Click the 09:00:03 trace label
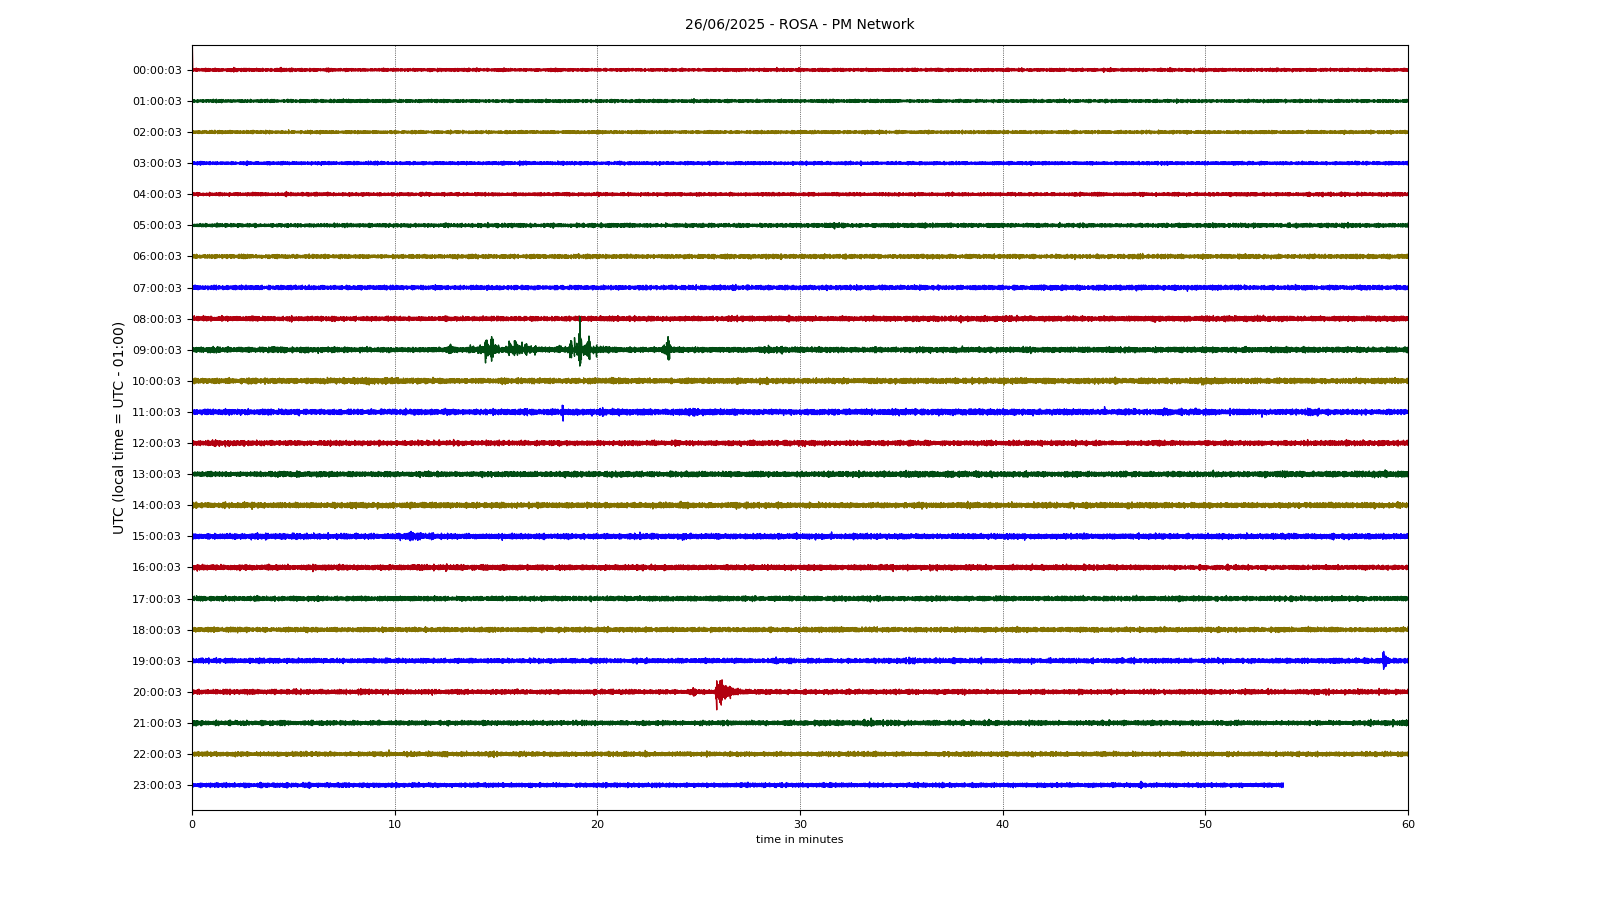This screenshot has width=1600, height=900. [157, 350]
